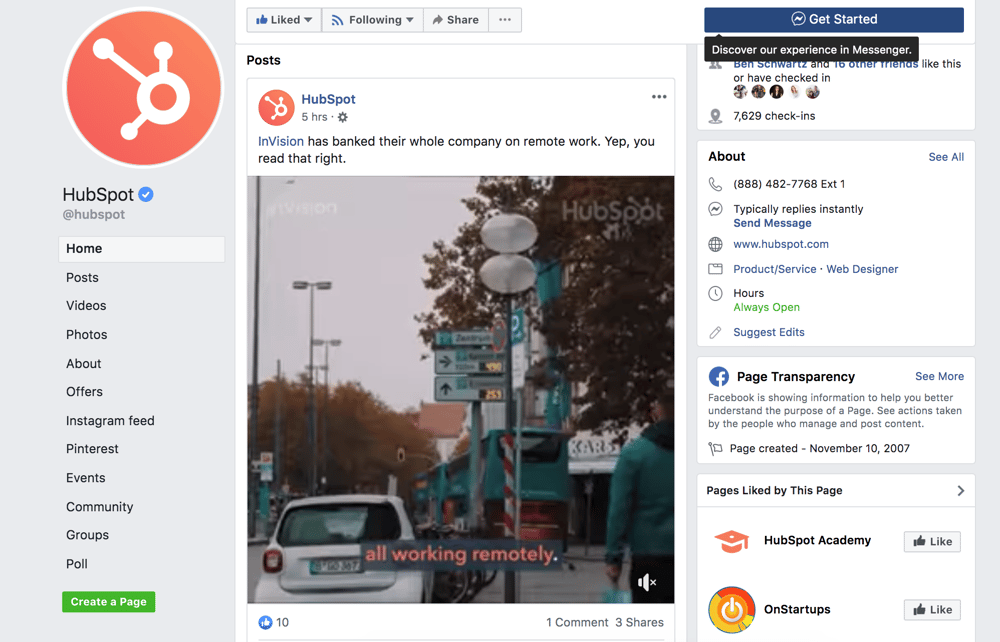Open the Posts section in sidebar

pos(82,277)
